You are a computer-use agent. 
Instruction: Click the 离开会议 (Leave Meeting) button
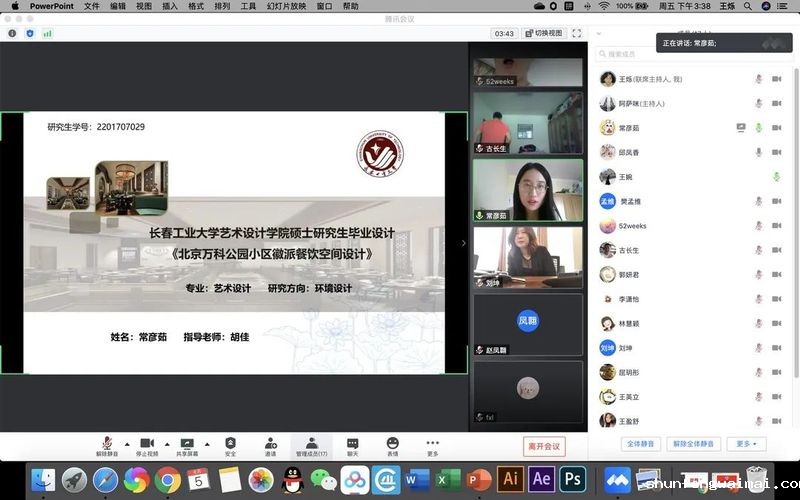(544, 446)
